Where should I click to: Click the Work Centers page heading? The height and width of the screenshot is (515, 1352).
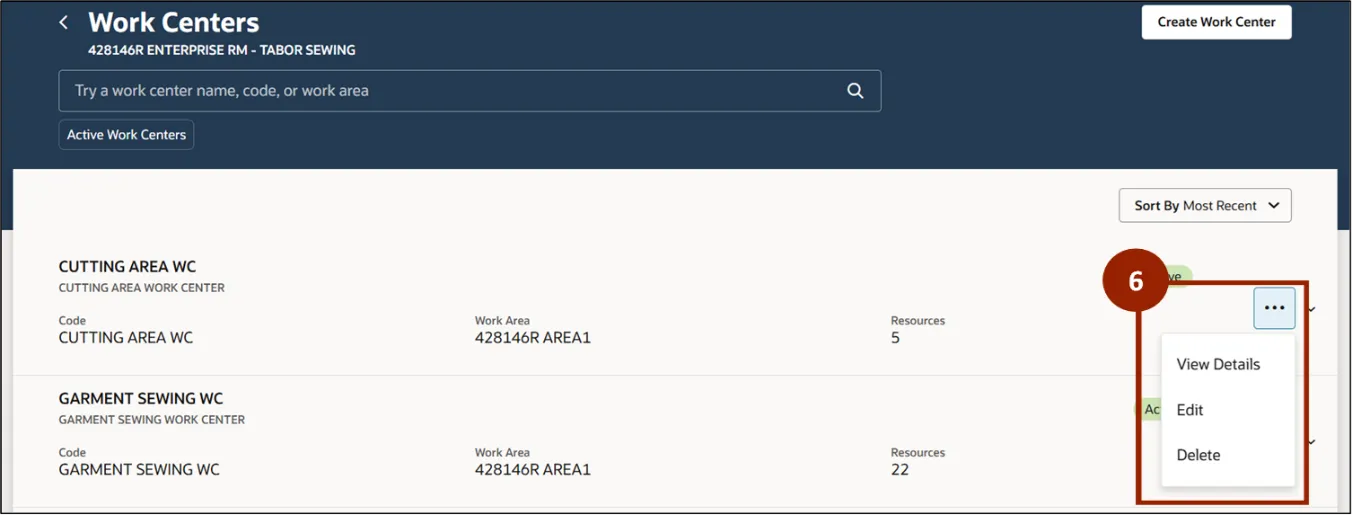173,22
